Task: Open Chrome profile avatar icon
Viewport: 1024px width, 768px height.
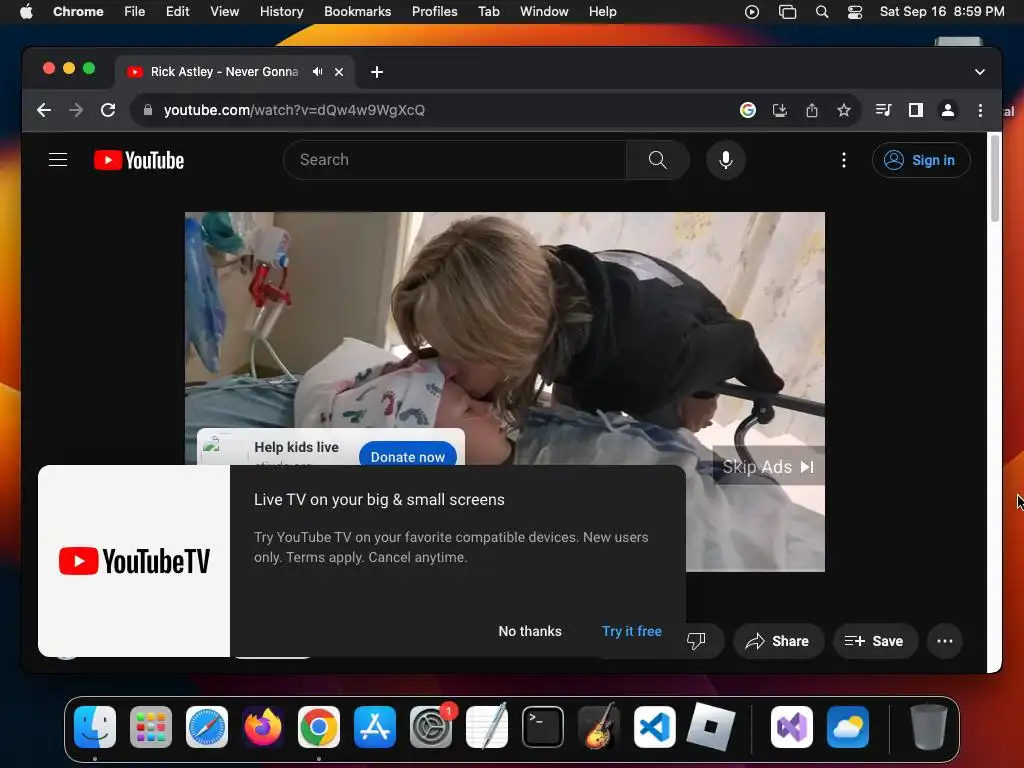Action: pyautogui.click(x=948, y=110)
